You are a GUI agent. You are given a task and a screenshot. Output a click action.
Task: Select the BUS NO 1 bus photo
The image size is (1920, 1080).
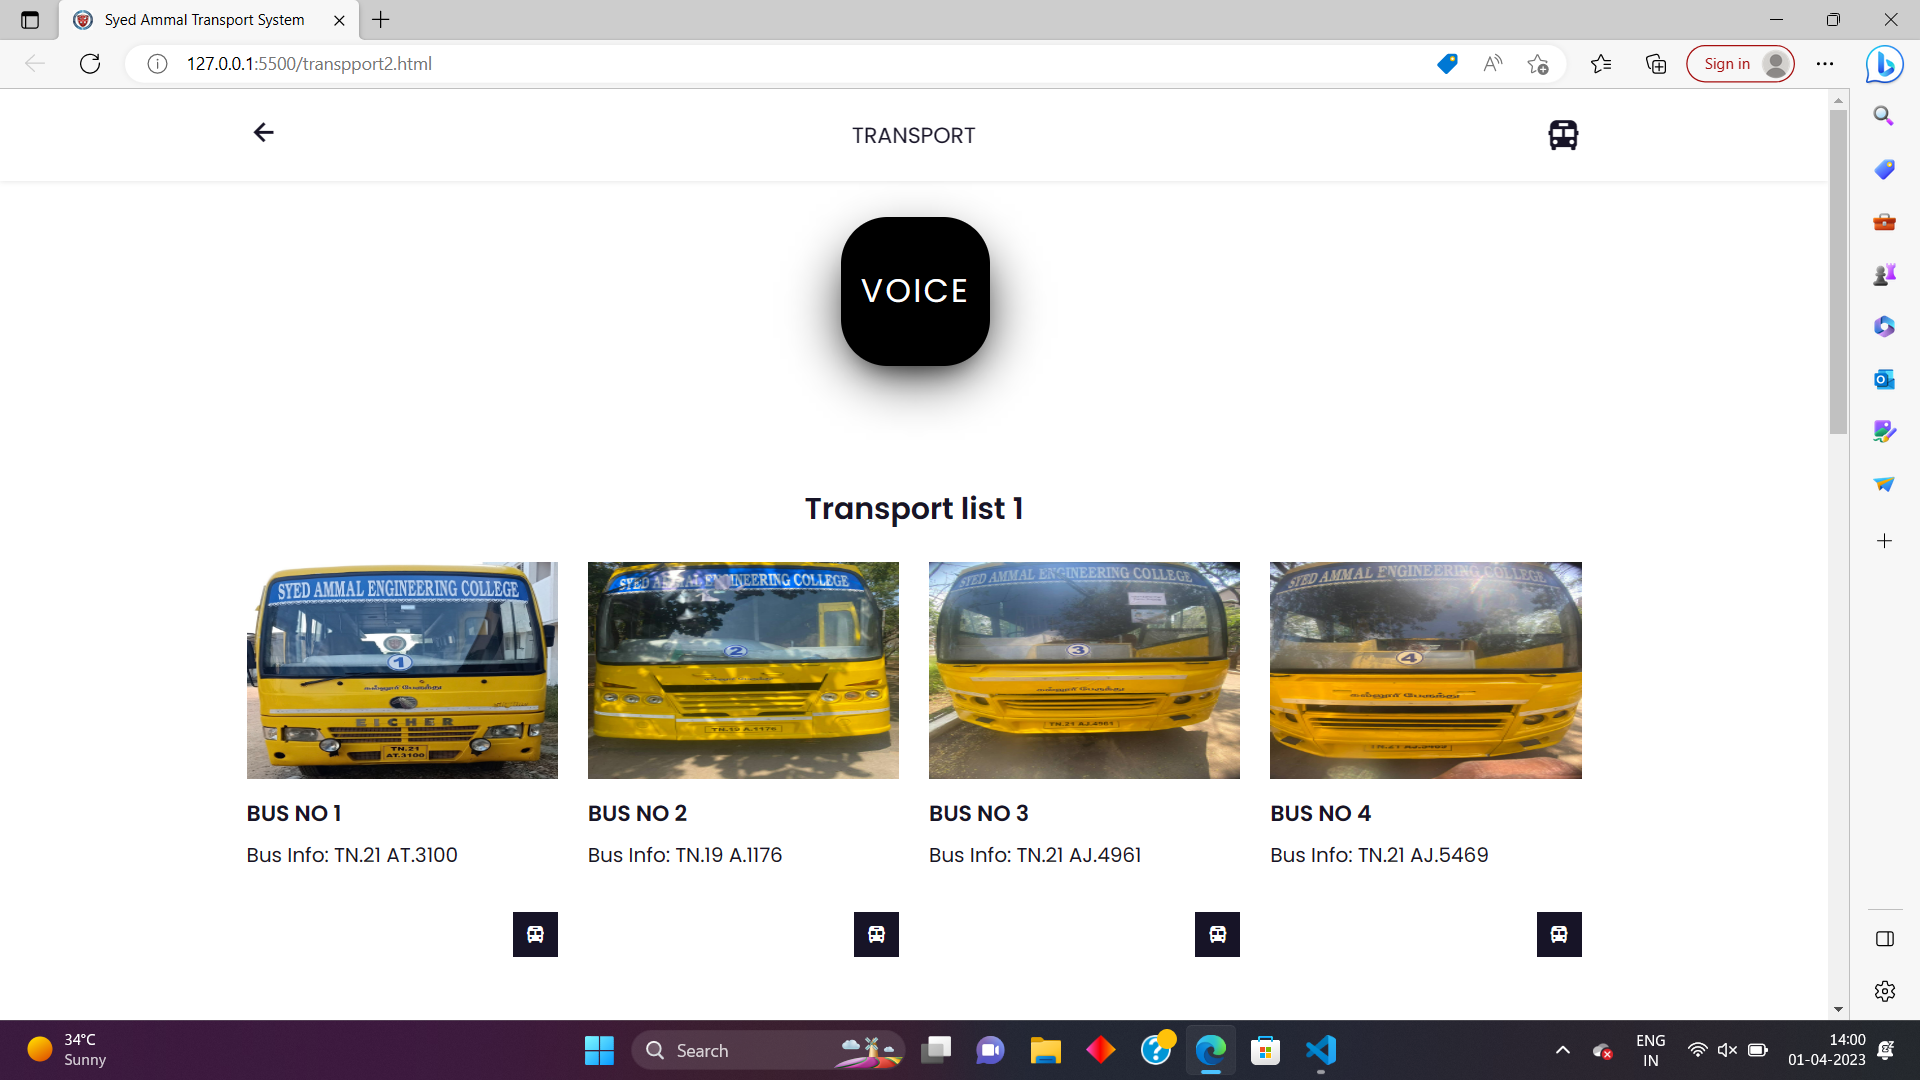[x=402, y=670]
